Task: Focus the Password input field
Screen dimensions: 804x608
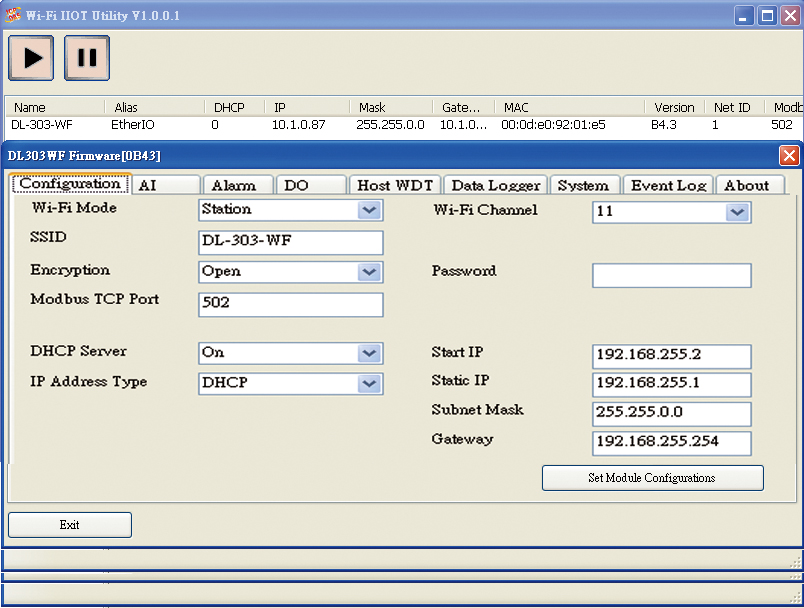Action: pos(671,276)
